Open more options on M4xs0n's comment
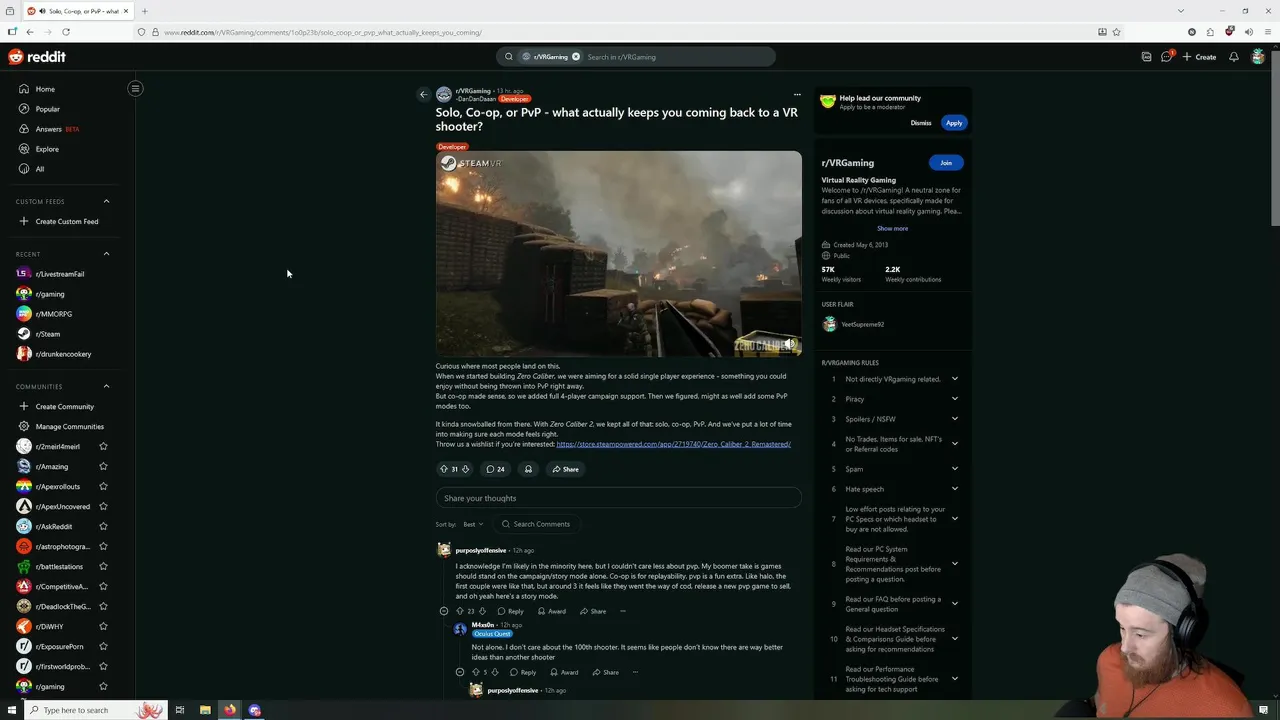The image size is (1280, 720). pos(635,672)
